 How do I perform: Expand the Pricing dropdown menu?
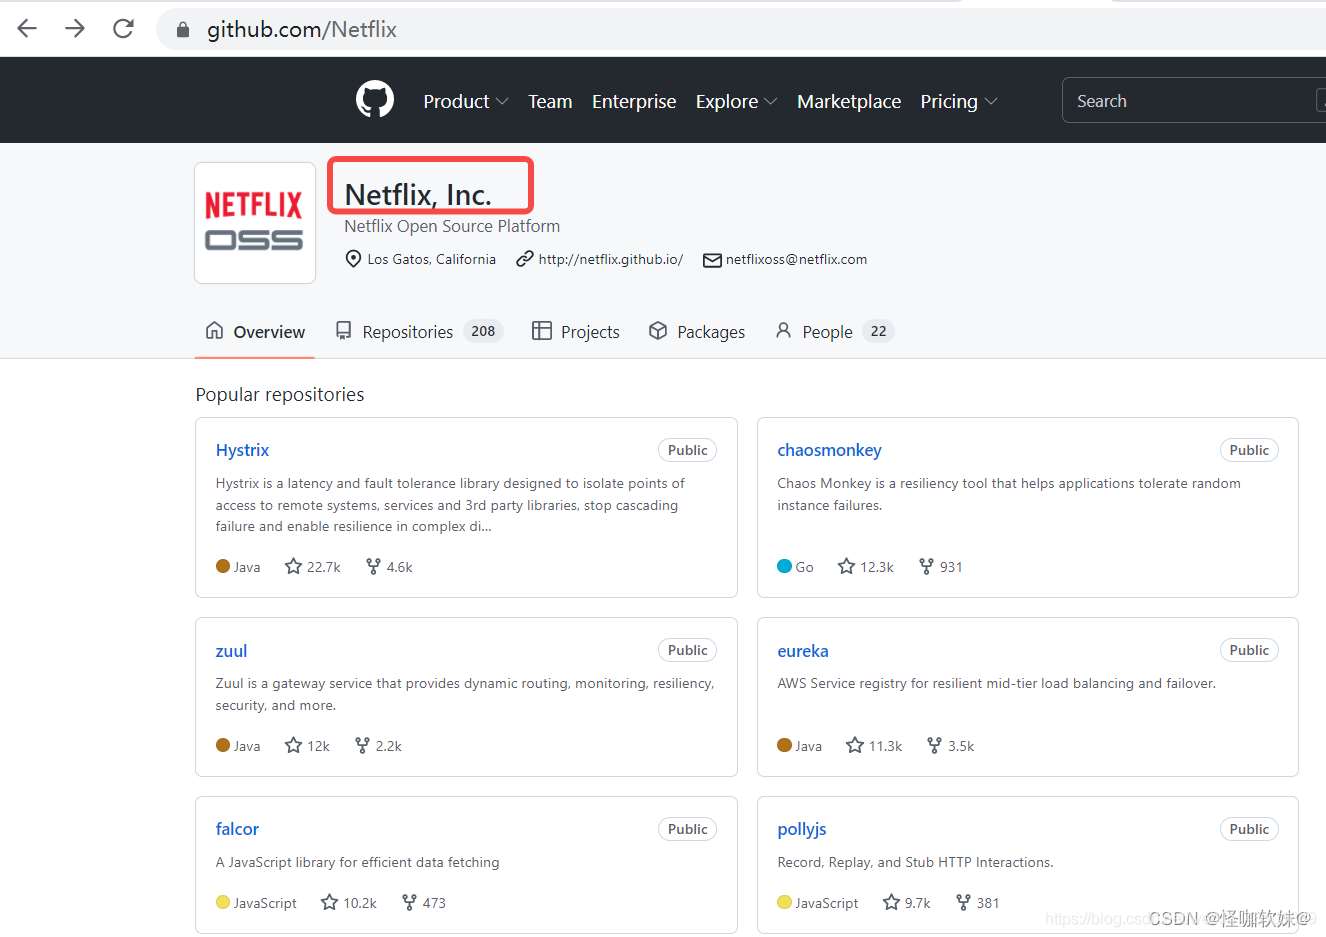click(x=958, y=101)
